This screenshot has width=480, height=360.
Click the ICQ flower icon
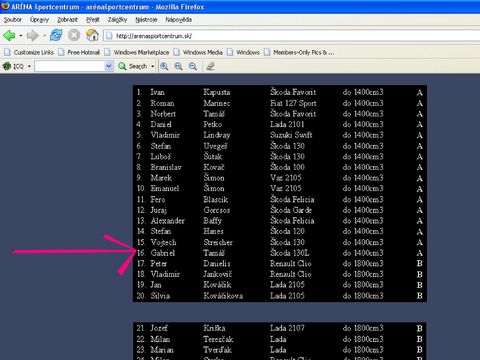tap(7, 66)
